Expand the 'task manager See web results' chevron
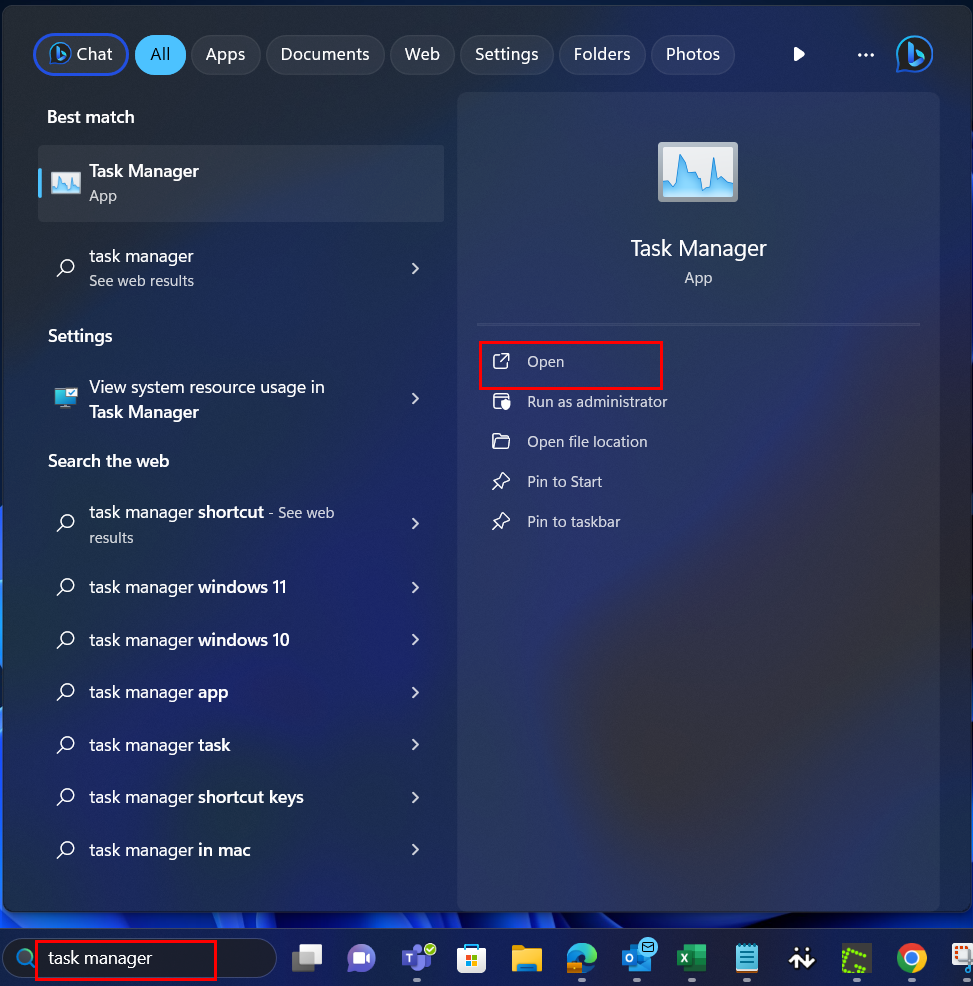 tap(415, 269)
